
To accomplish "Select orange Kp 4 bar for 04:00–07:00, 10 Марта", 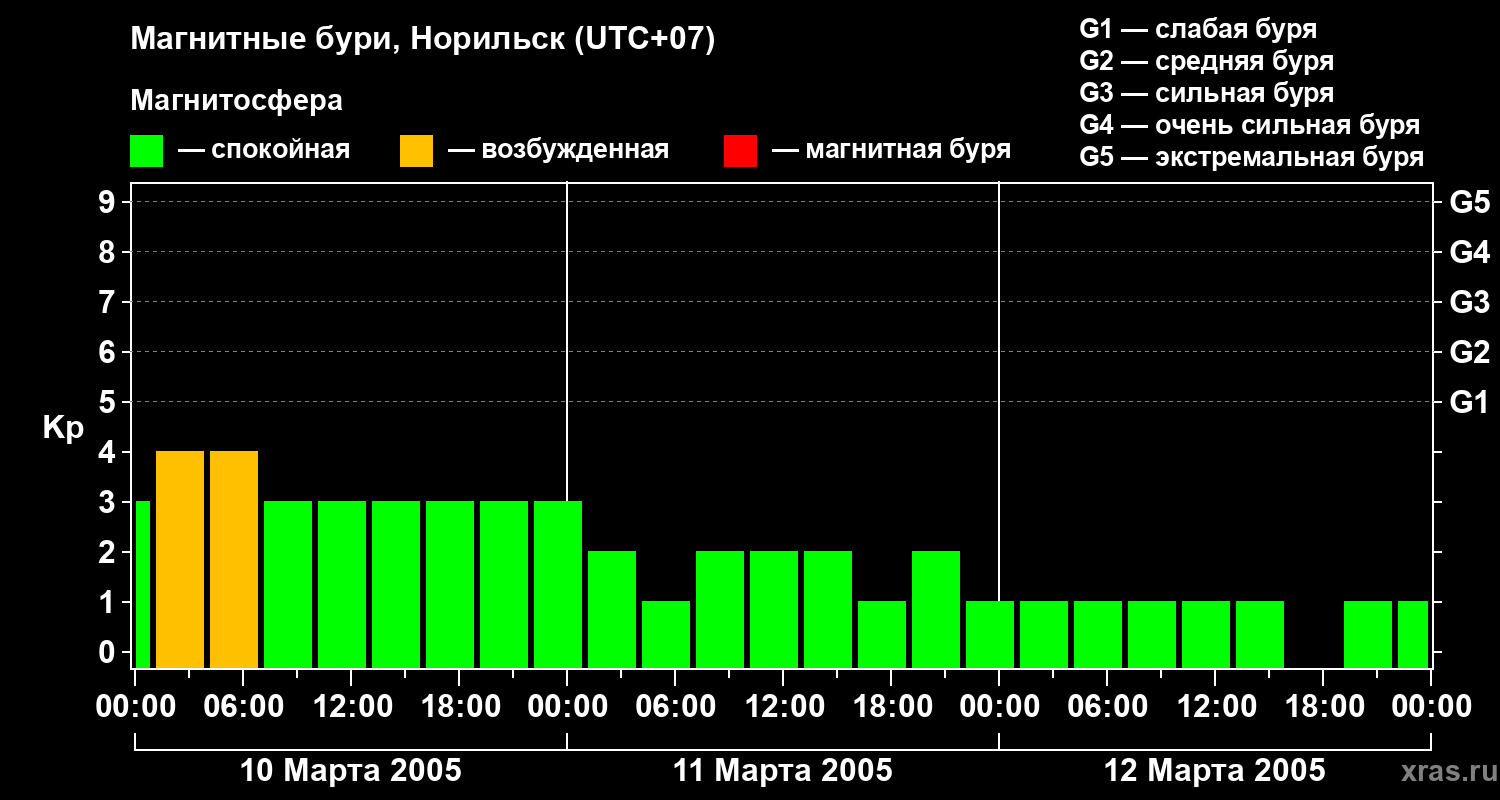I will click(234, 559).
